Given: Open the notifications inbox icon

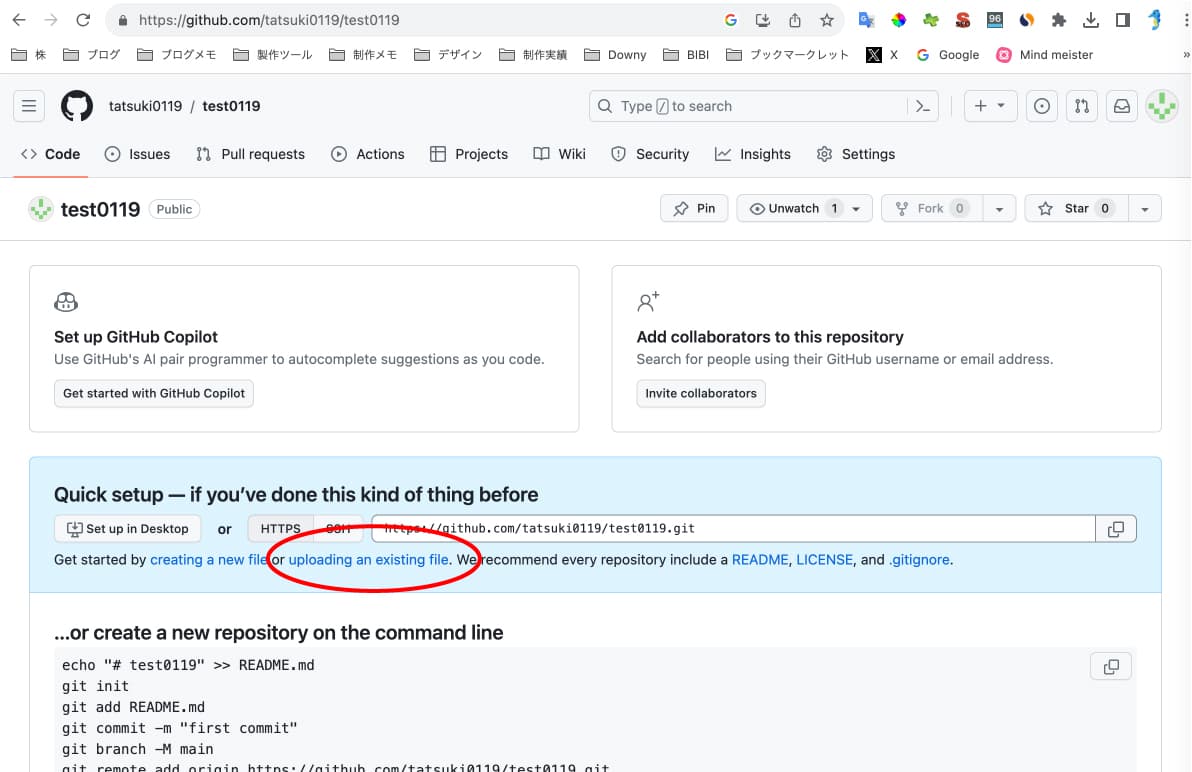Looking at the screenshot, I should 1121,105.
